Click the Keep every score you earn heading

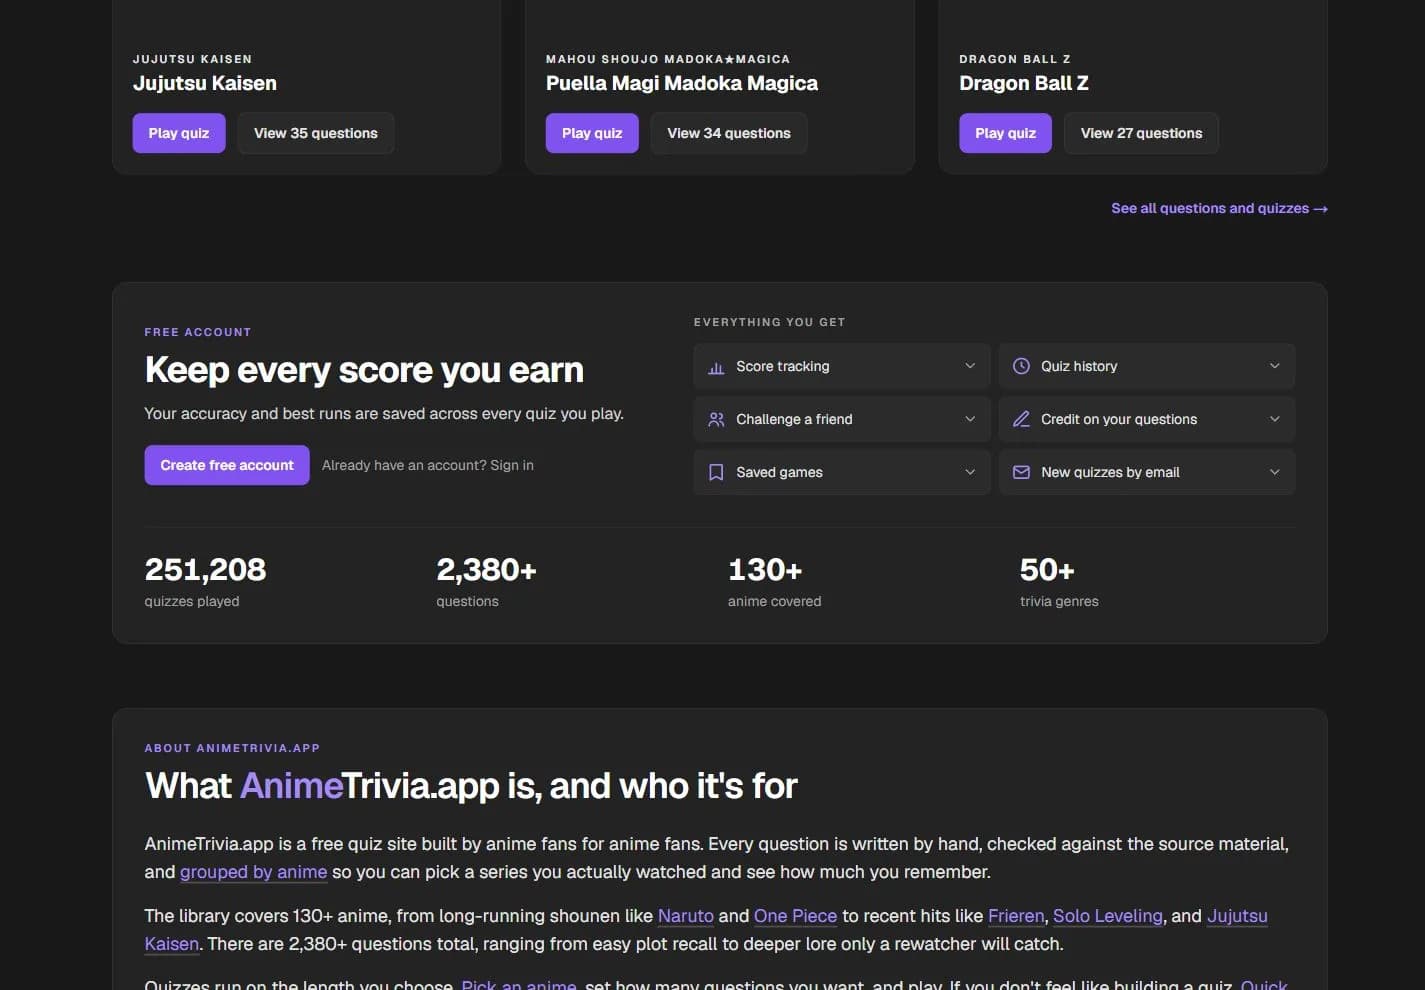[364, 370]
